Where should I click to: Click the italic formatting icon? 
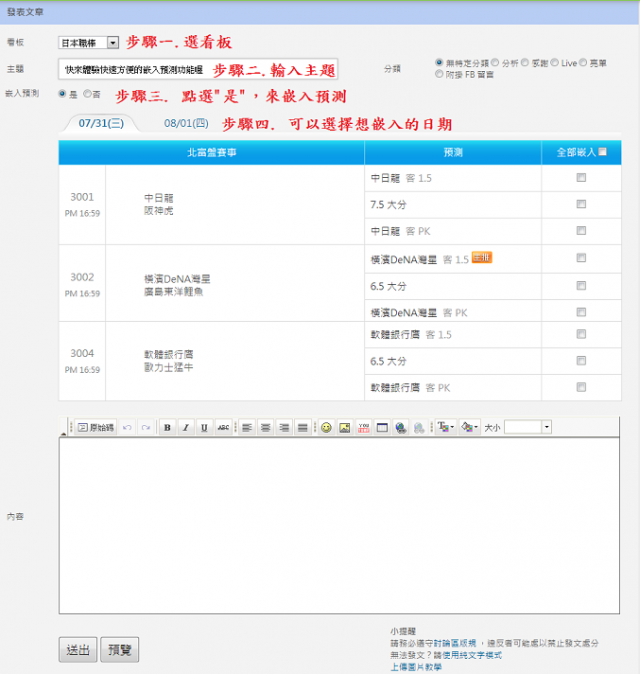tap(185, 427)
